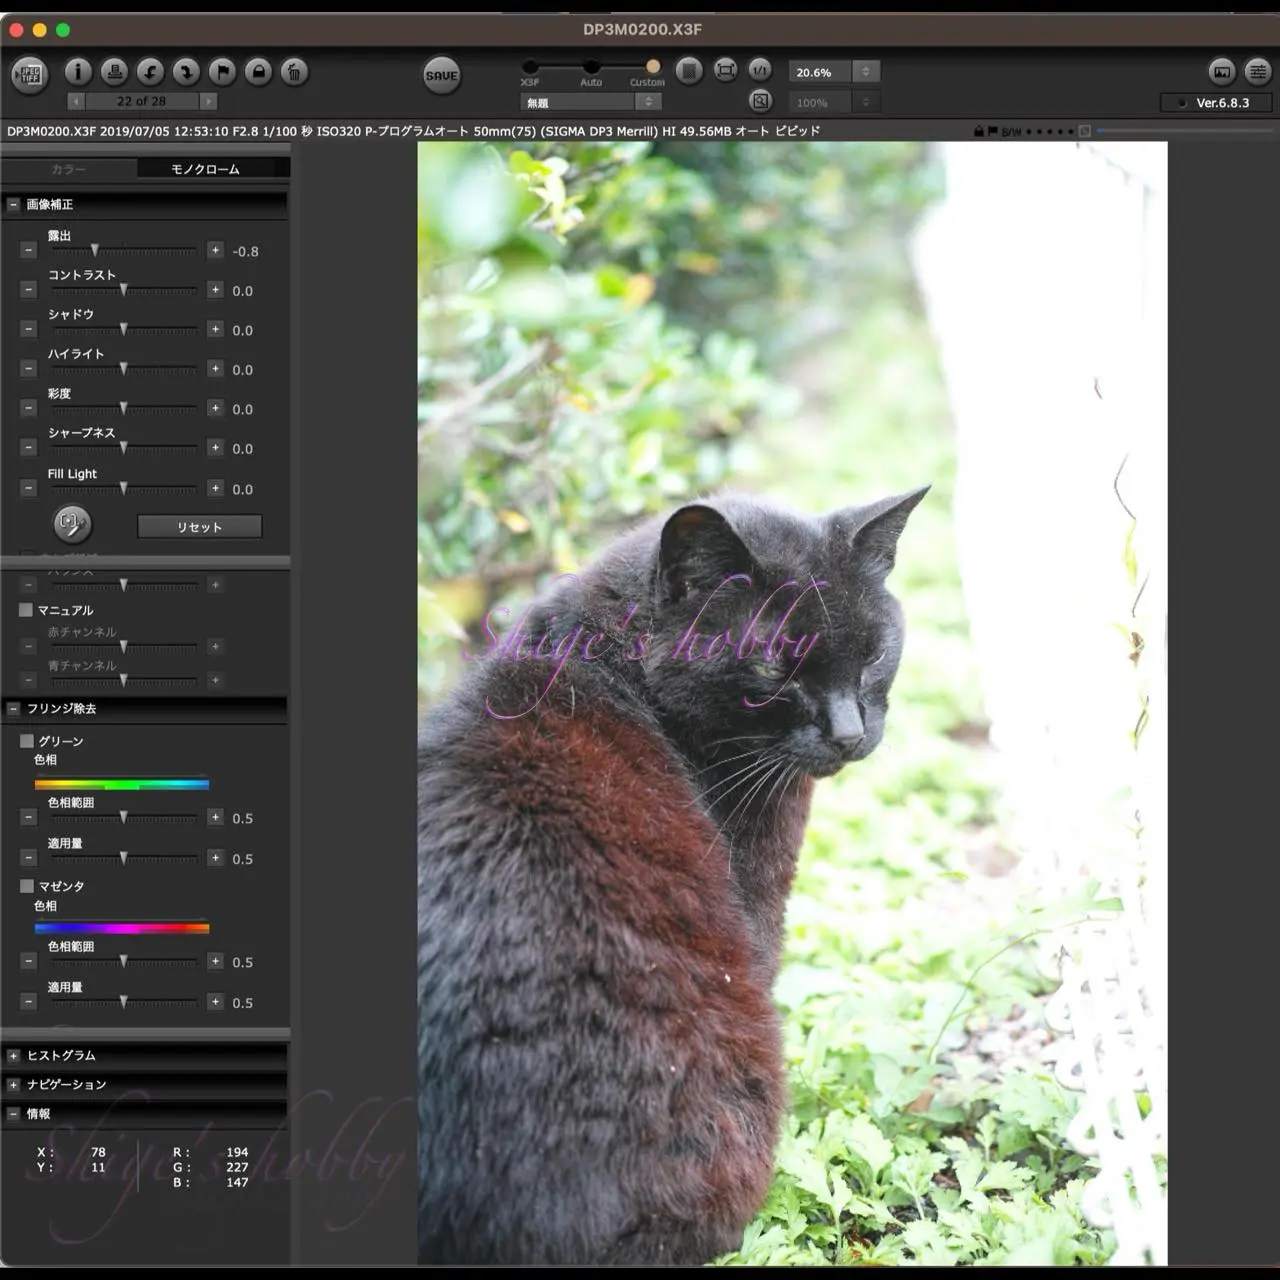
Task: Increase 露出 with plus button
Action: coord(215,250)
